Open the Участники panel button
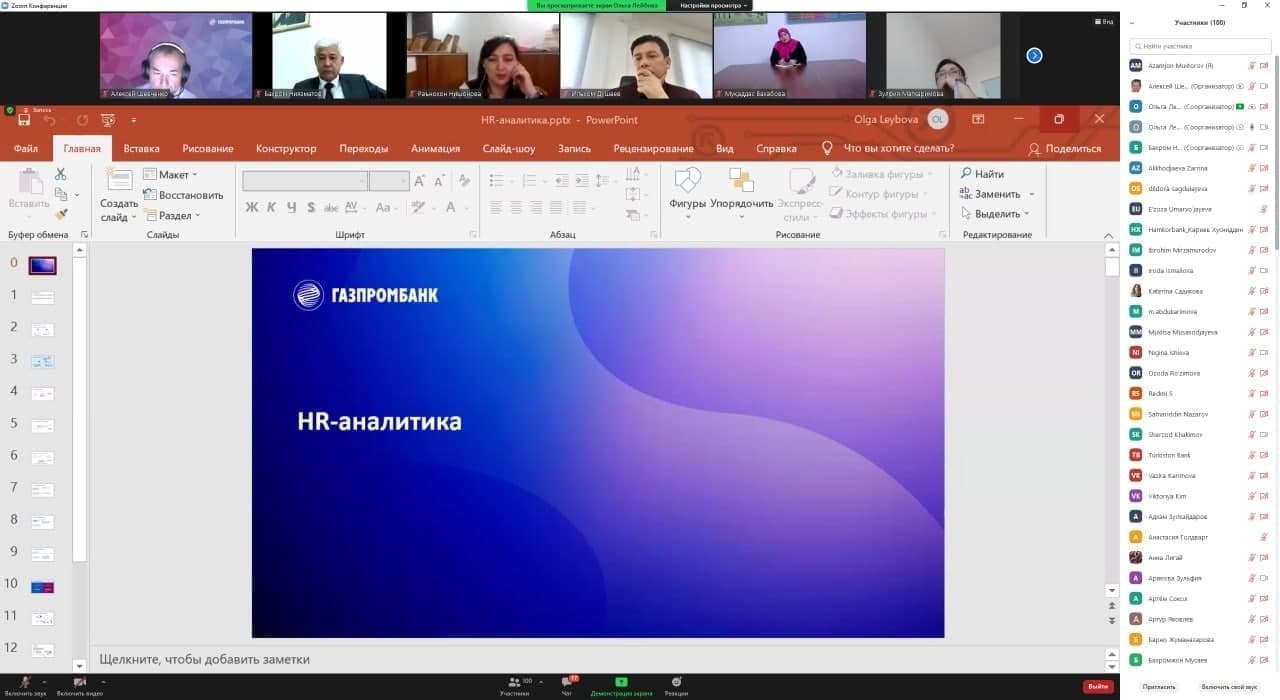This screenshot has width=1280, height=700. tap(515, 686)
